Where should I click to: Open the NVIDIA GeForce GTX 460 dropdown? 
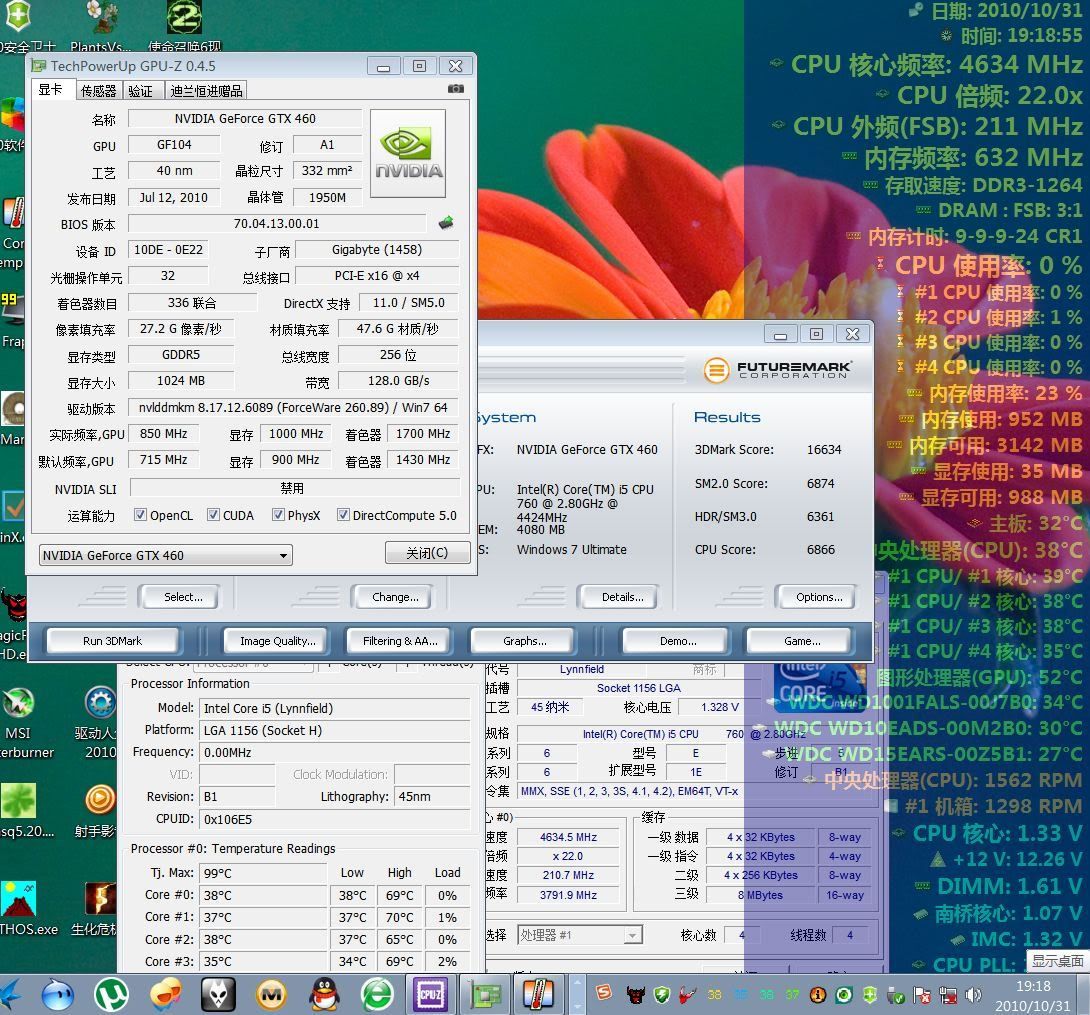pyautogui.click(x=165, y=555)
